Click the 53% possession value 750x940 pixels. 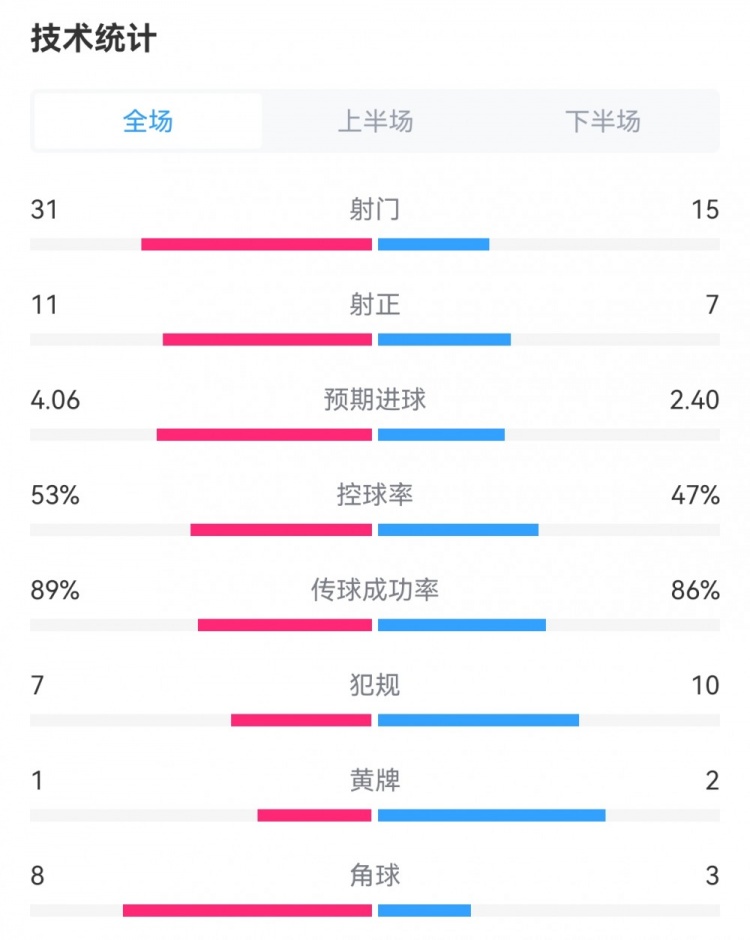(x=55, y=495)
